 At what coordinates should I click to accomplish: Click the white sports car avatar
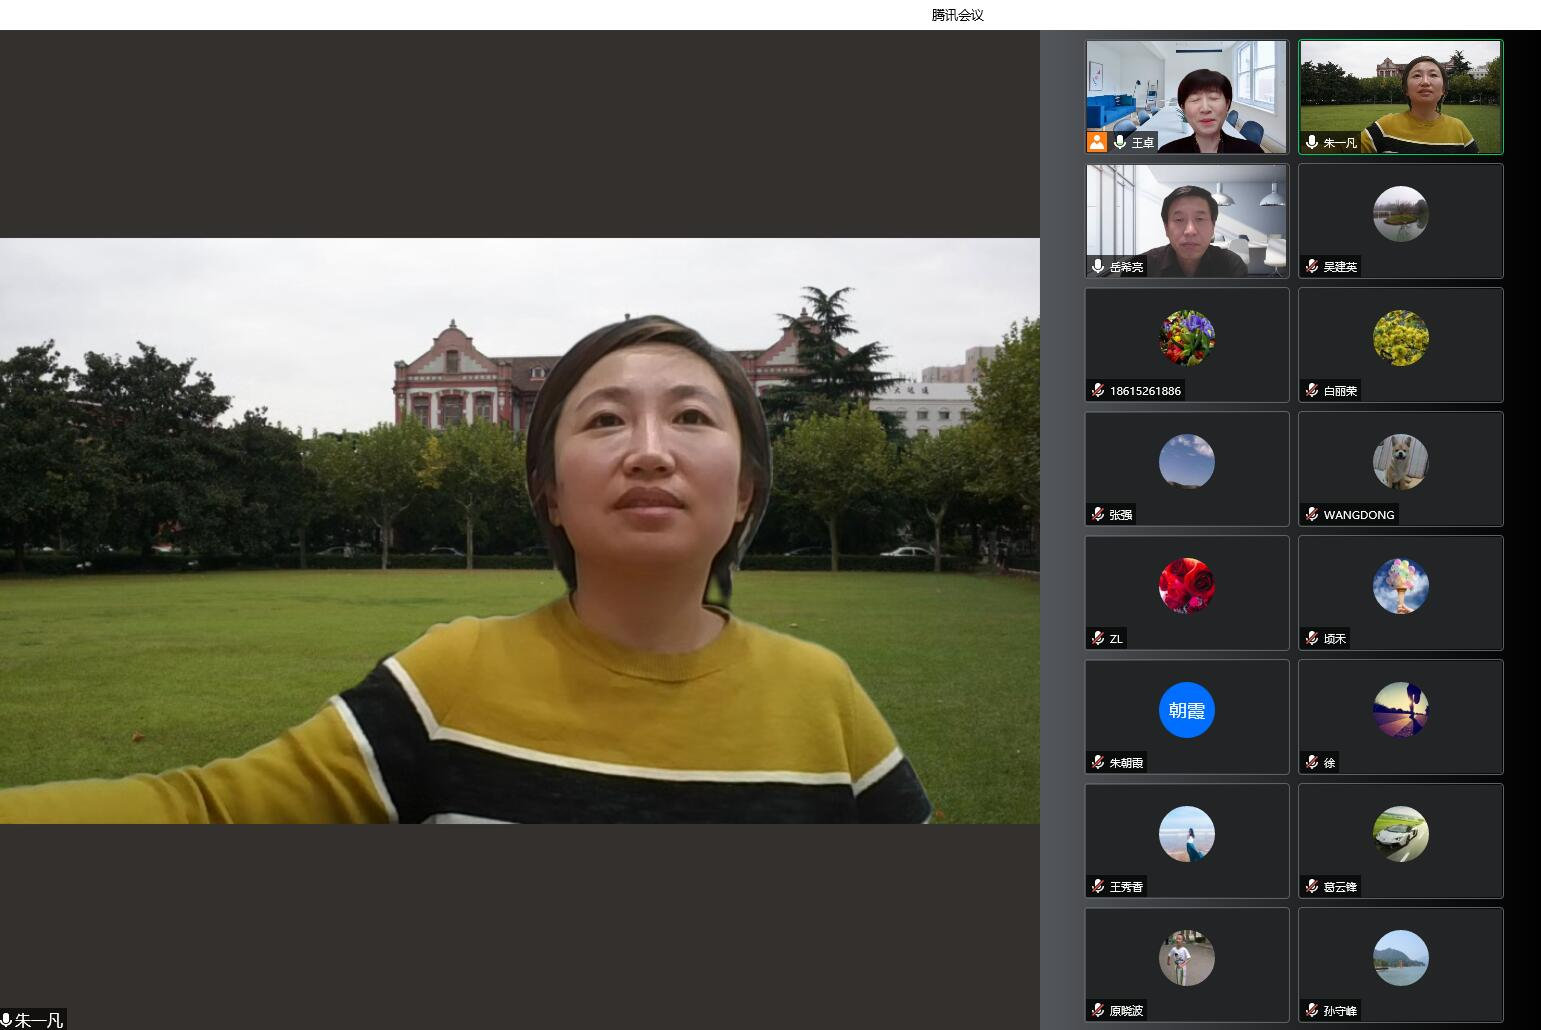(x=1400, y=834)
